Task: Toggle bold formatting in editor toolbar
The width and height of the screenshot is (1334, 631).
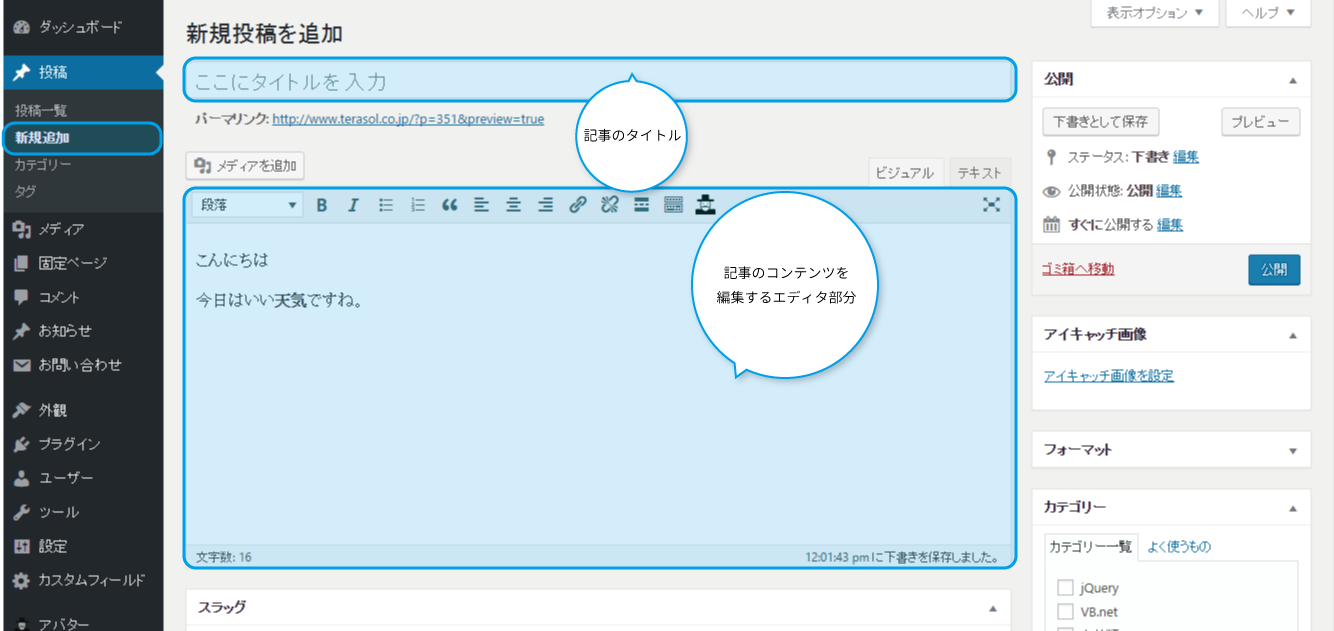Action: (x=322, y=205)
